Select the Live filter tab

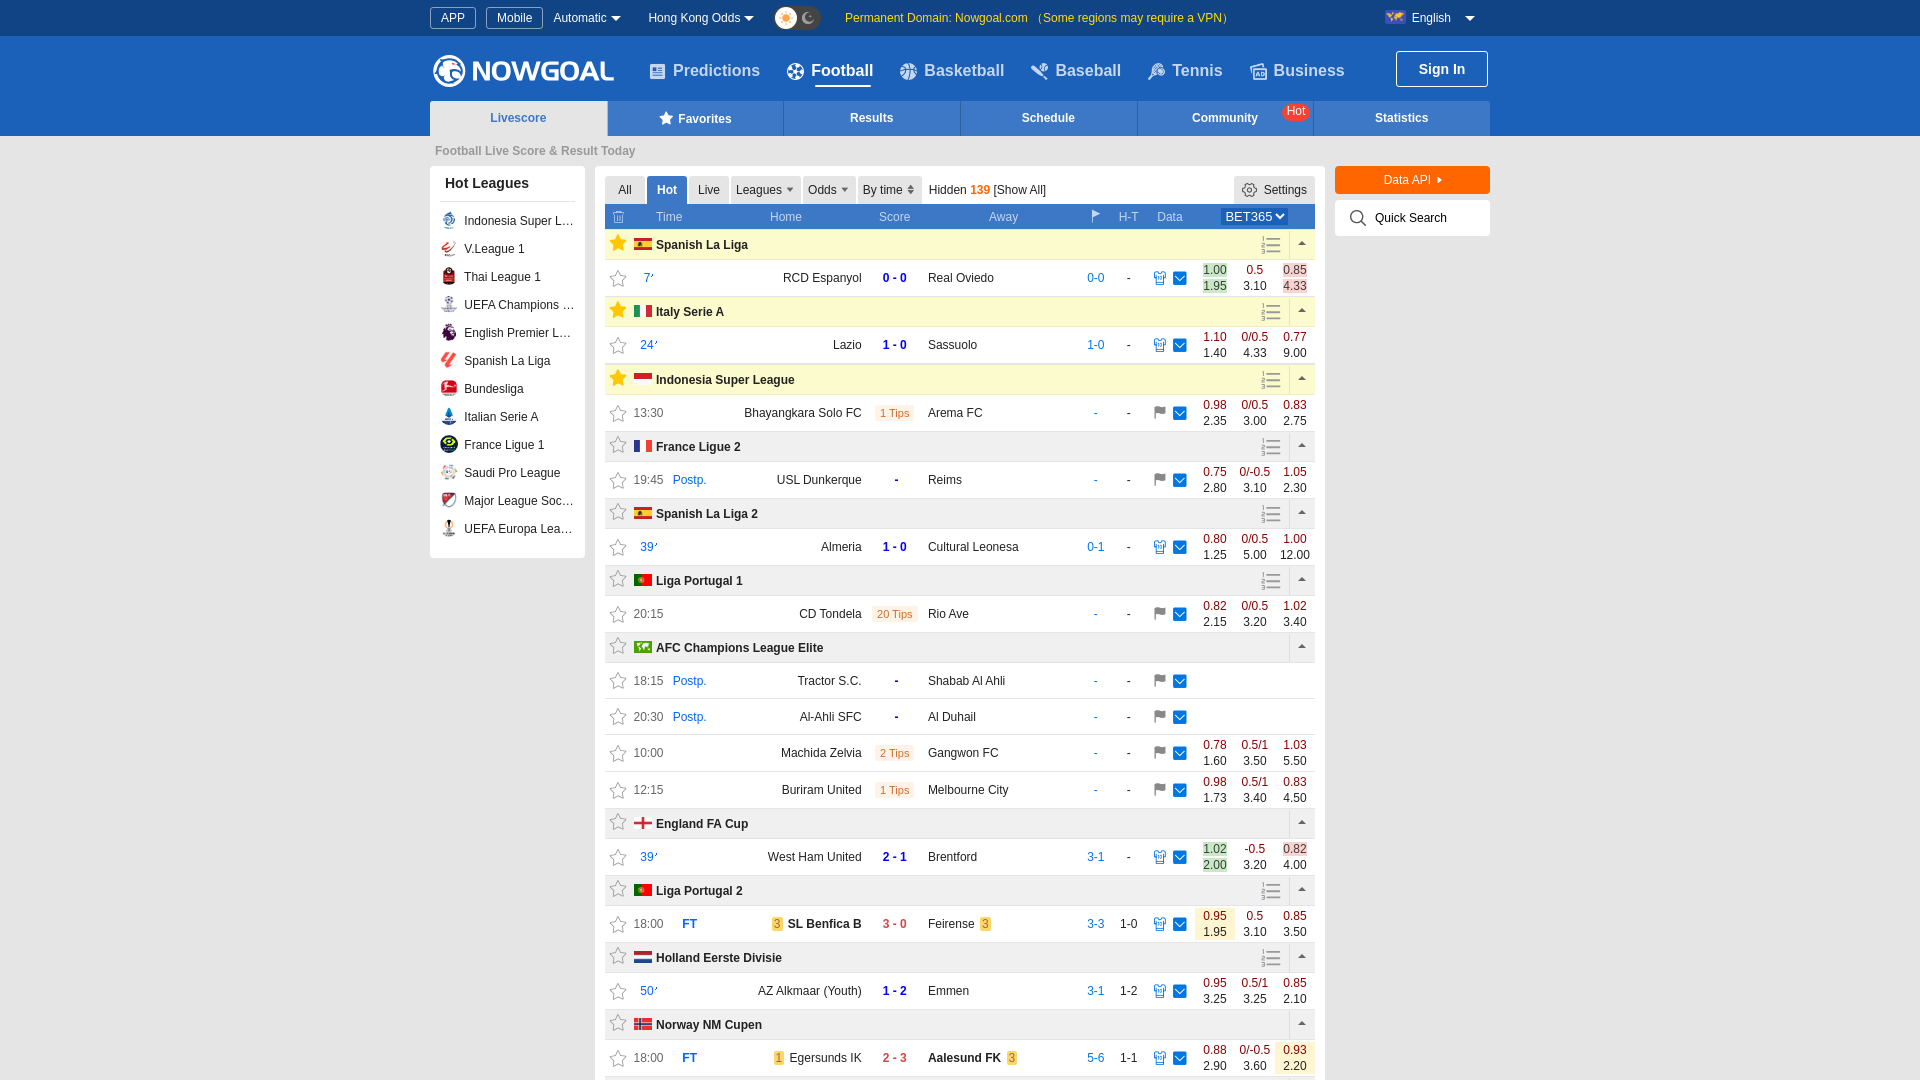coord(709,190)
